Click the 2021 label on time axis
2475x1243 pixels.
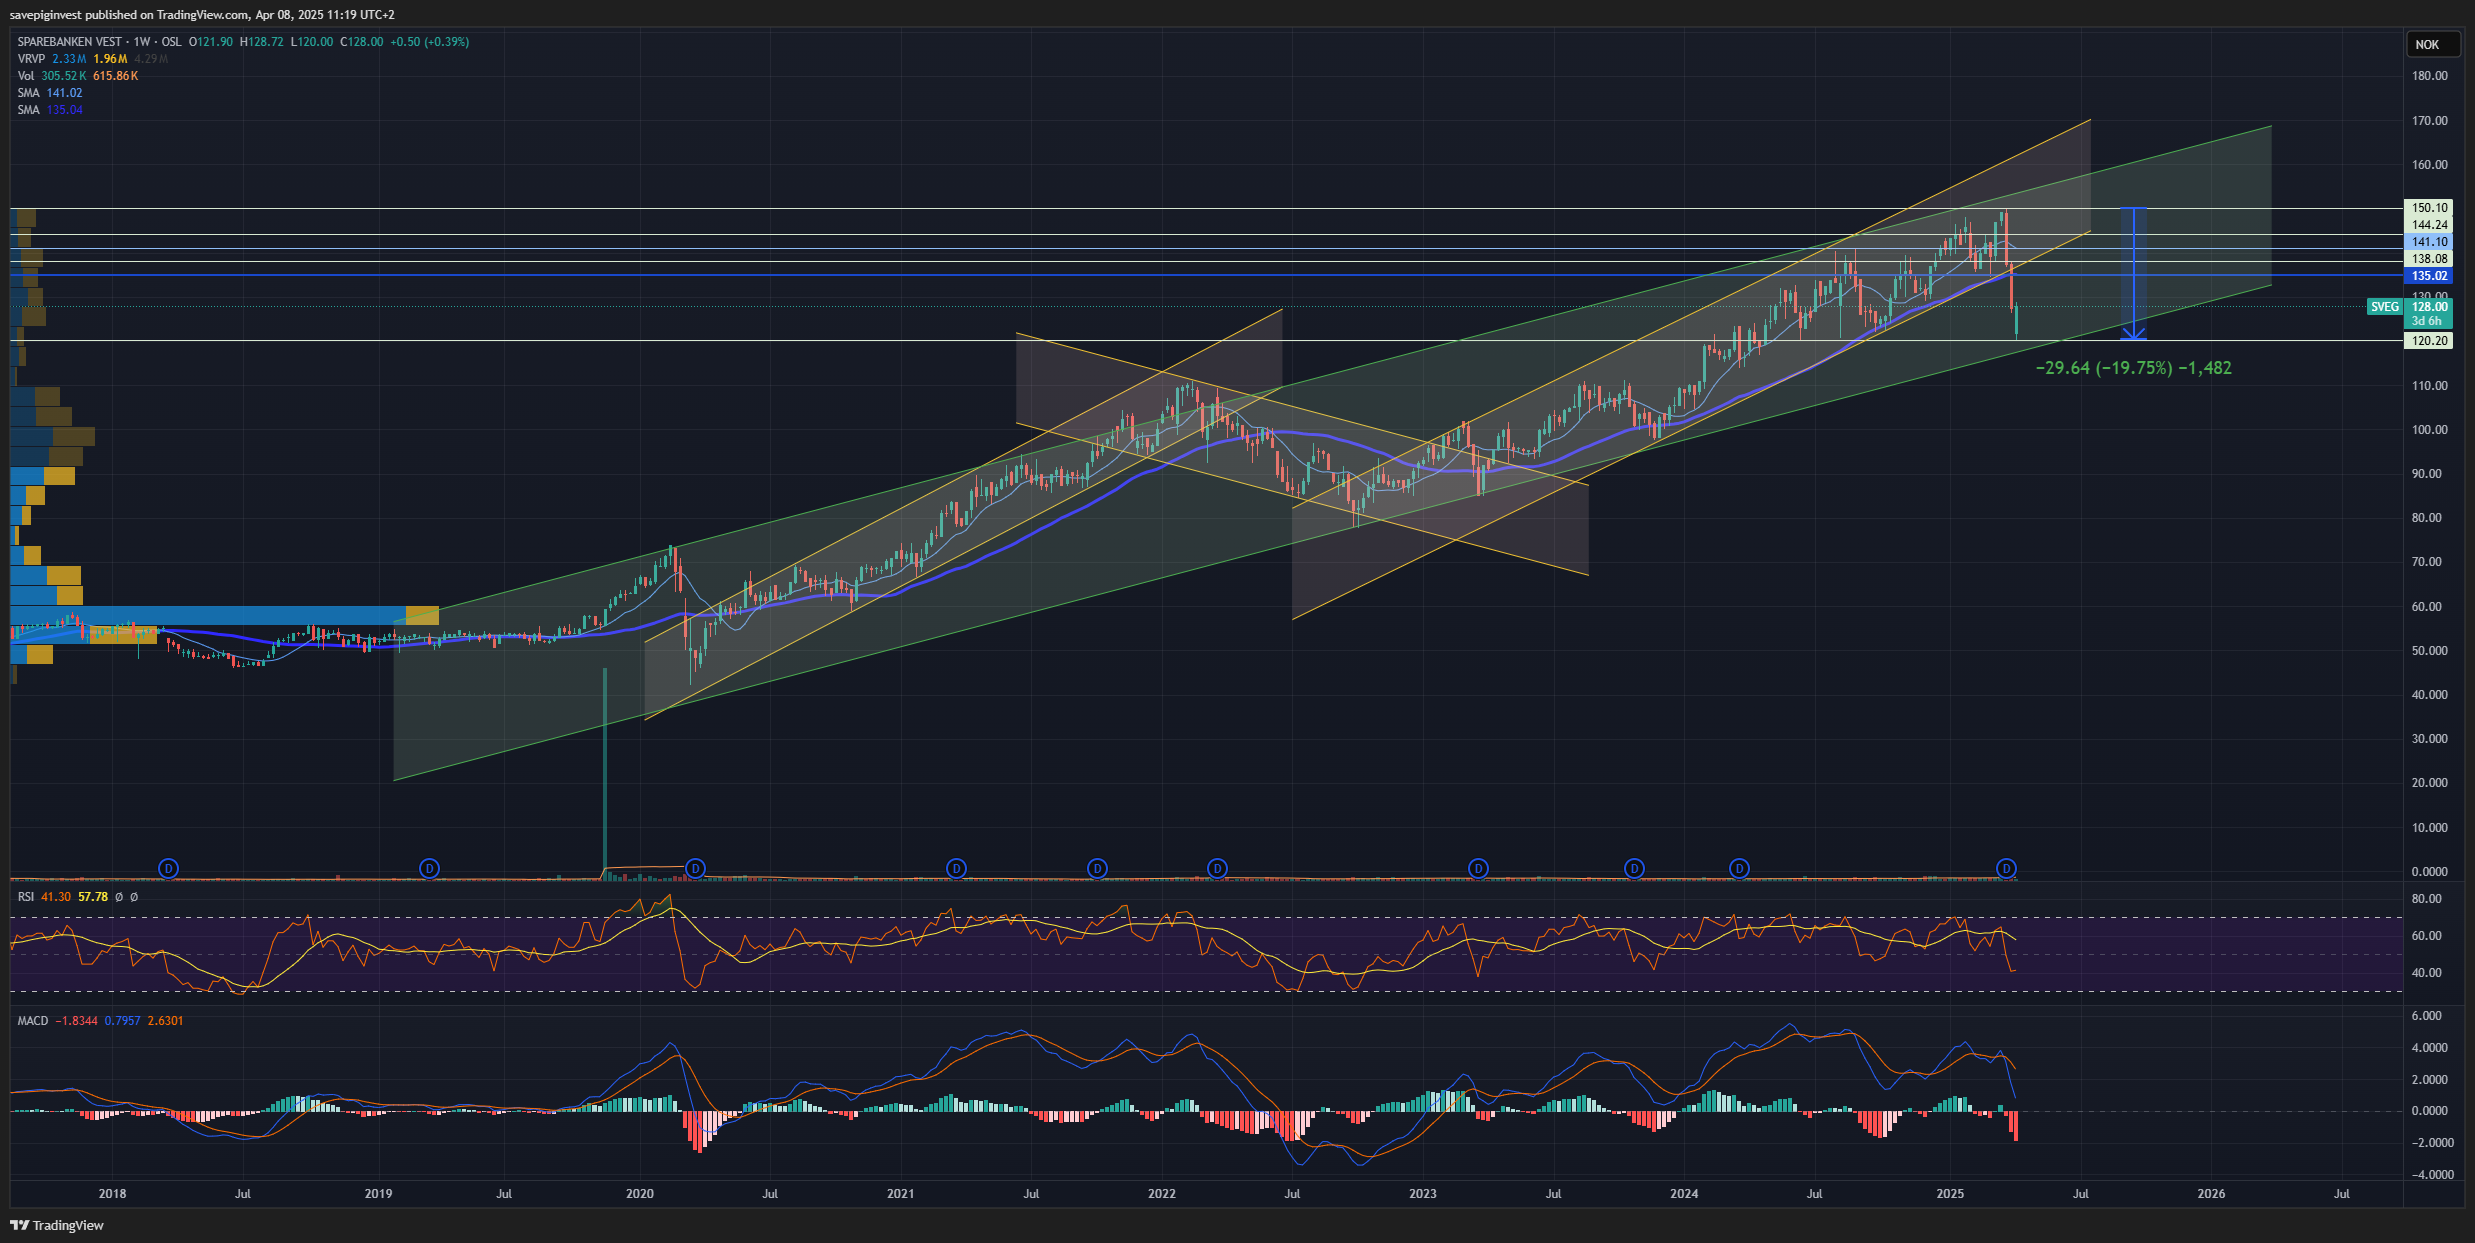click(x=900, y=1194)
